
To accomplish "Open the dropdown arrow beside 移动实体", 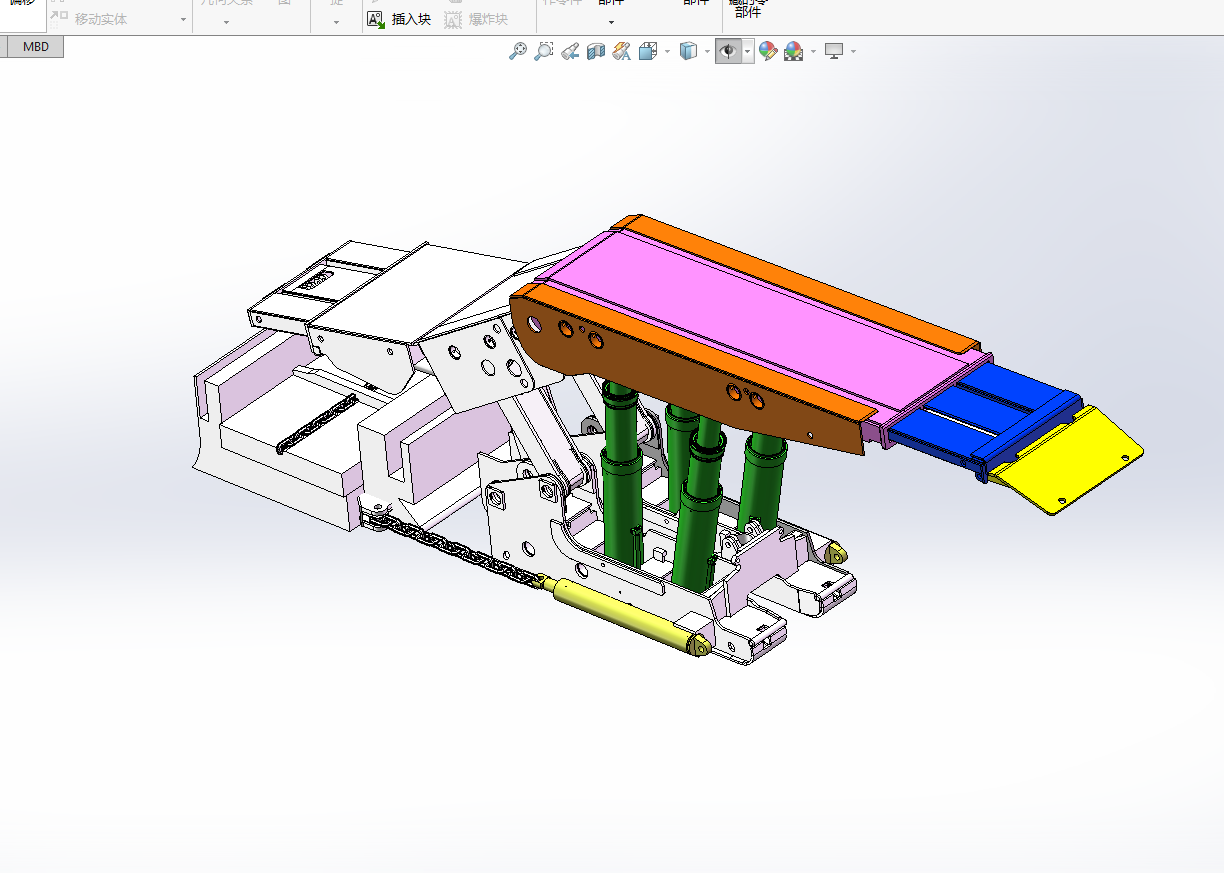I will 183,20.
